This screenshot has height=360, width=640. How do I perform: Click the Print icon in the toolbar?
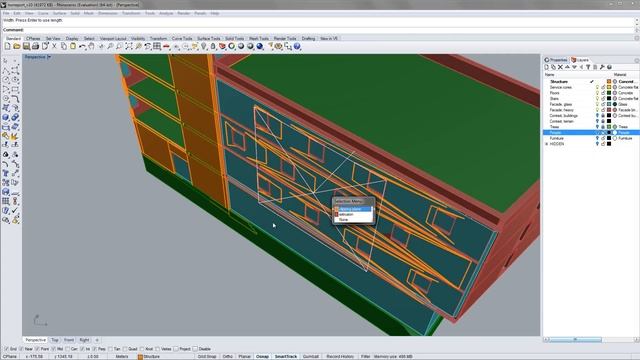[36, 47]
